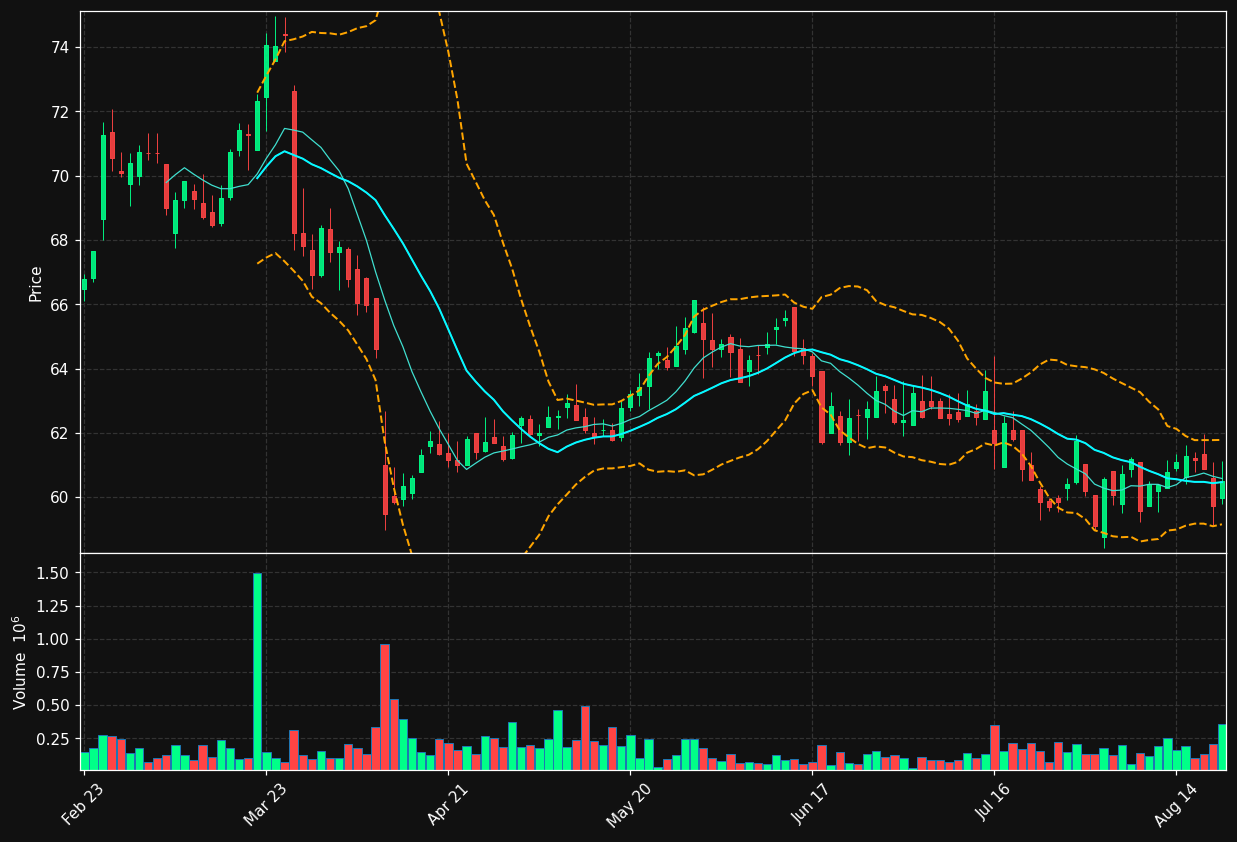The image size is (1237, 842).
Task: Click the 'Jun 17' date label
Action: (812, 803)
